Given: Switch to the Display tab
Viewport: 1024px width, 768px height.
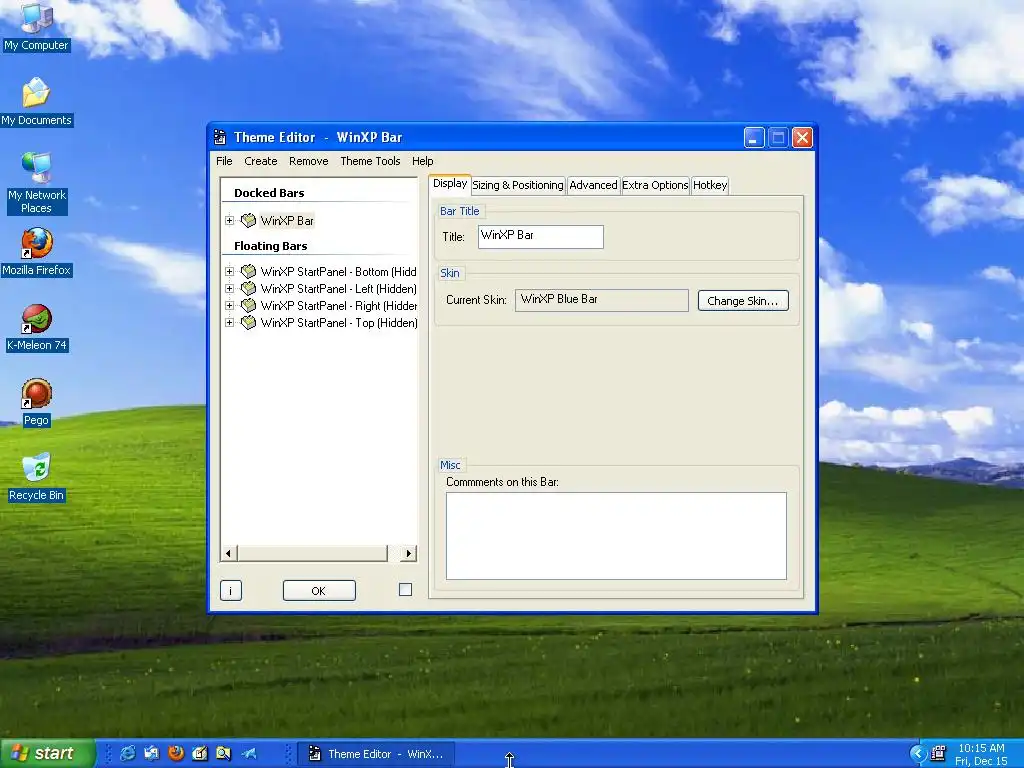Looking at the screenshot, I should (x=450, y=184).
